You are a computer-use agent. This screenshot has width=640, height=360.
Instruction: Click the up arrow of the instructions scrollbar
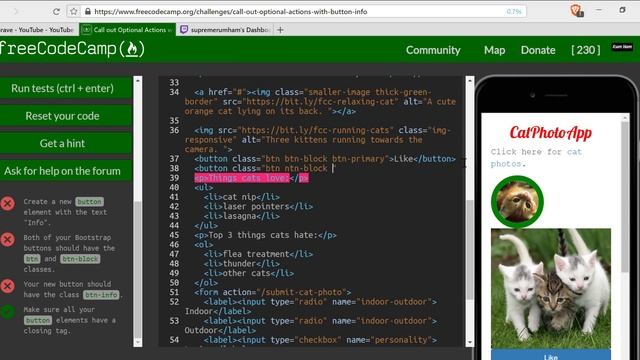[x=138, y=81]
